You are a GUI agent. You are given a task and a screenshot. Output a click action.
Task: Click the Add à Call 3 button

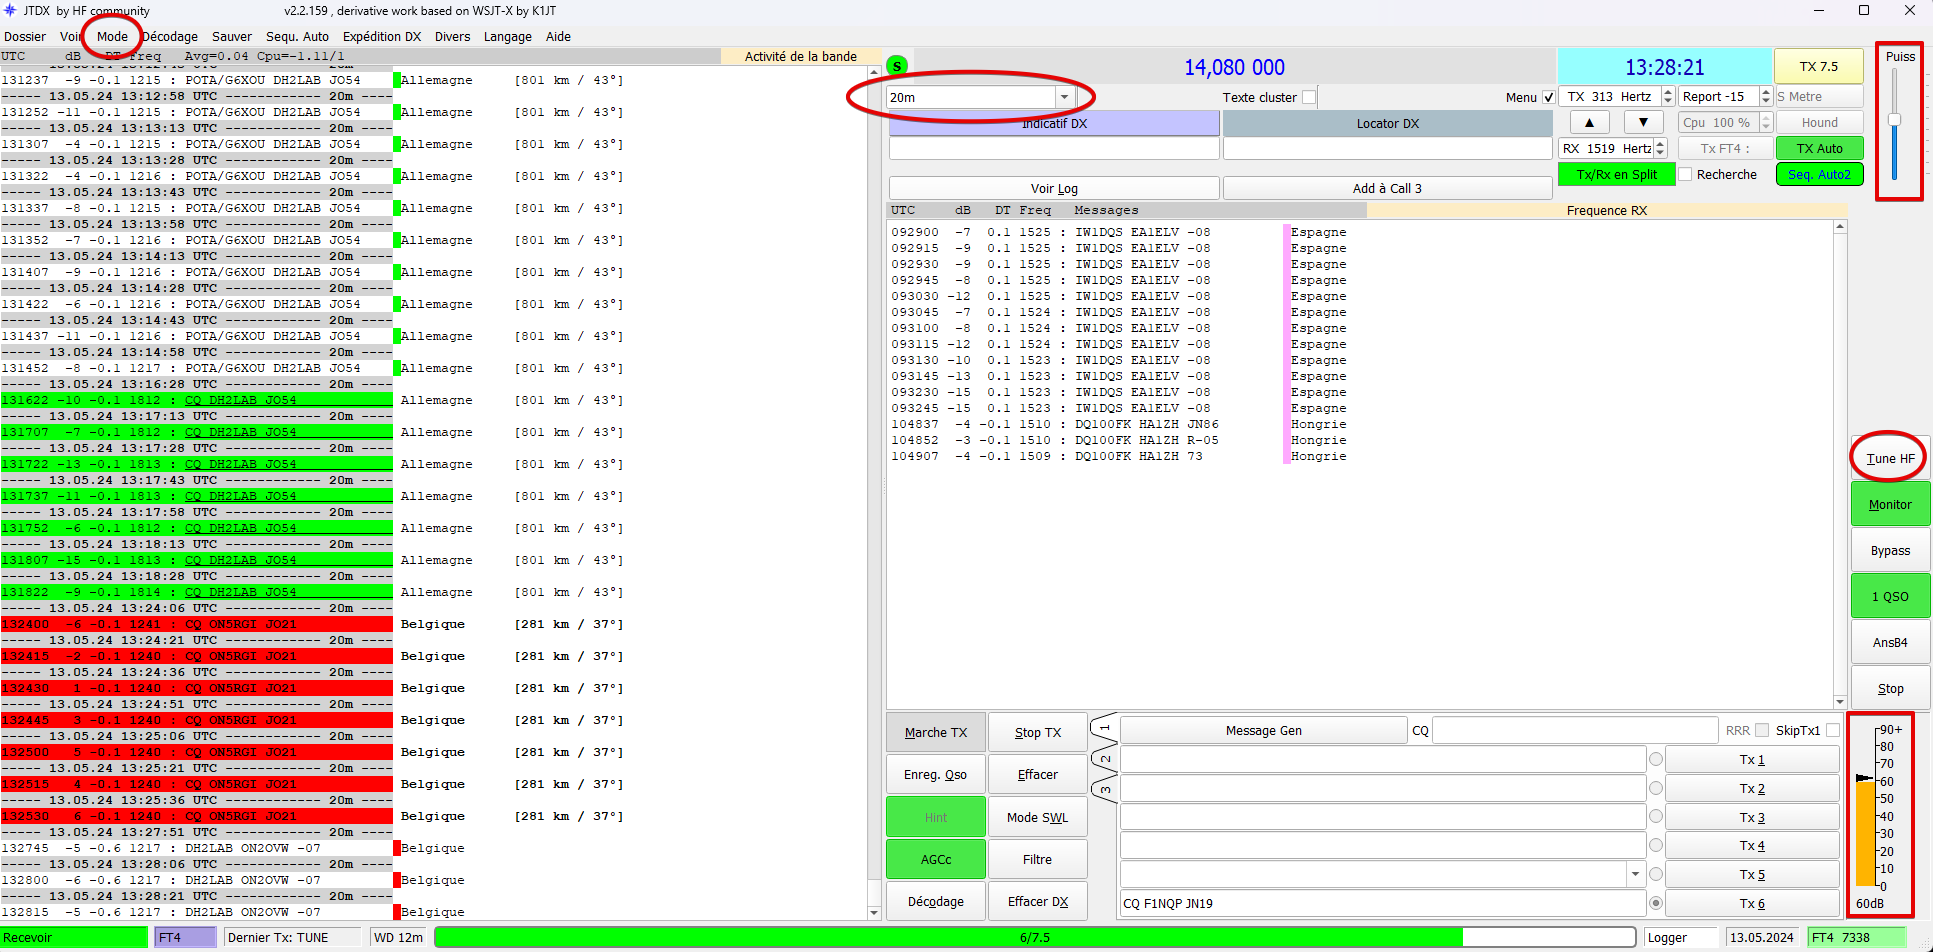1387,188
